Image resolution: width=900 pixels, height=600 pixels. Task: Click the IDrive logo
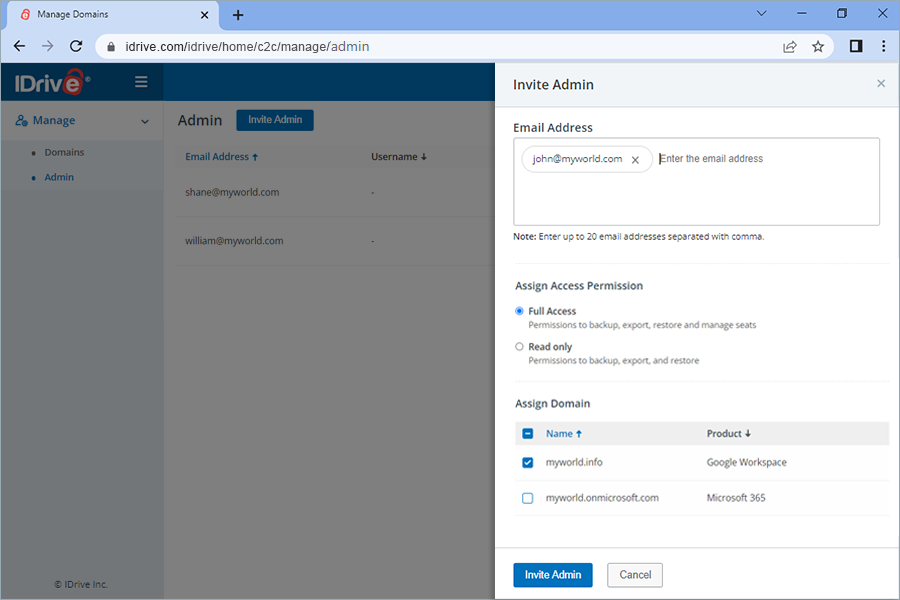point(52,83)
